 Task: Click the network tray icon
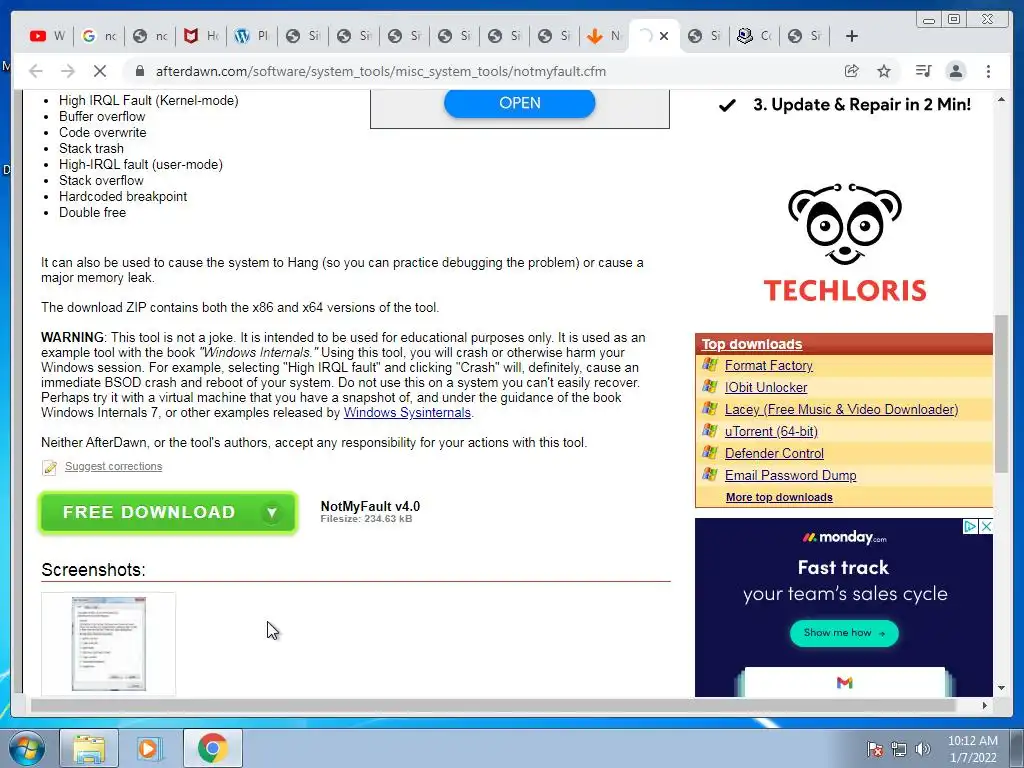(899, 749)
